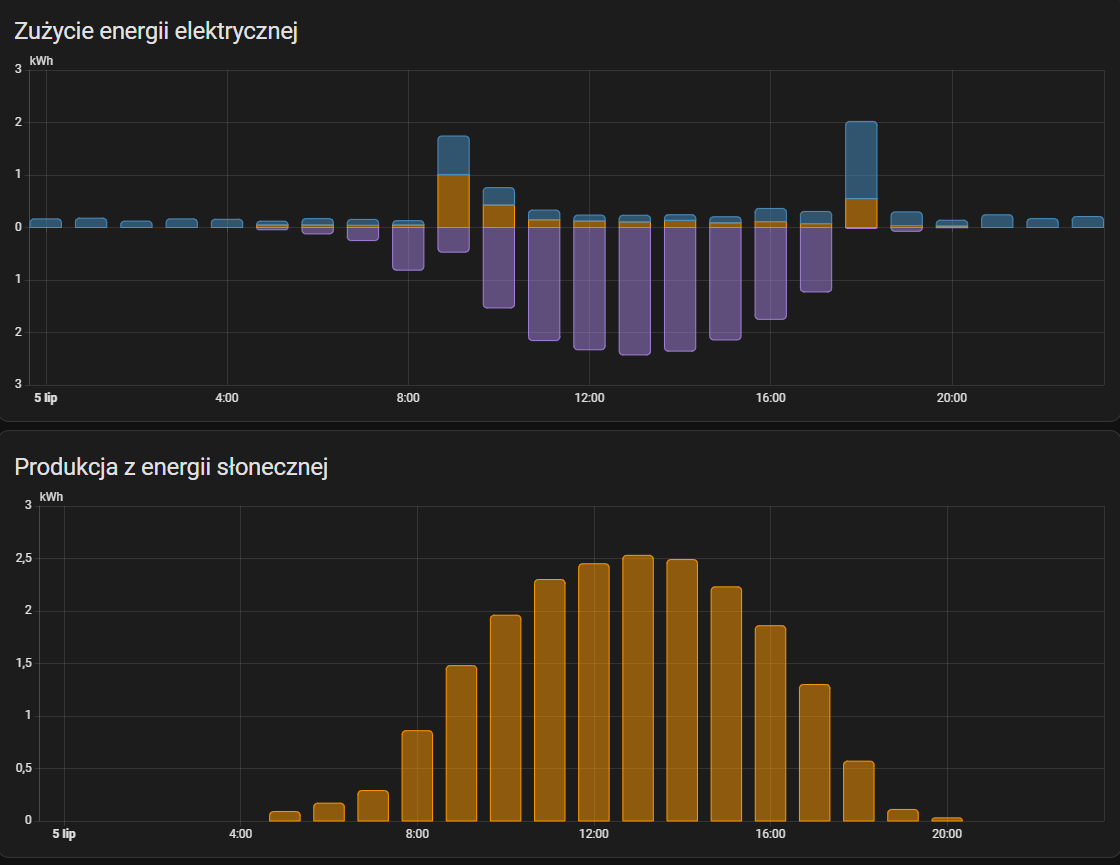Image resolution: width=1120 pixels, height=865 pixels.
Task: Click the tallest blue bar at 18:00
Action: click(861, 160)
